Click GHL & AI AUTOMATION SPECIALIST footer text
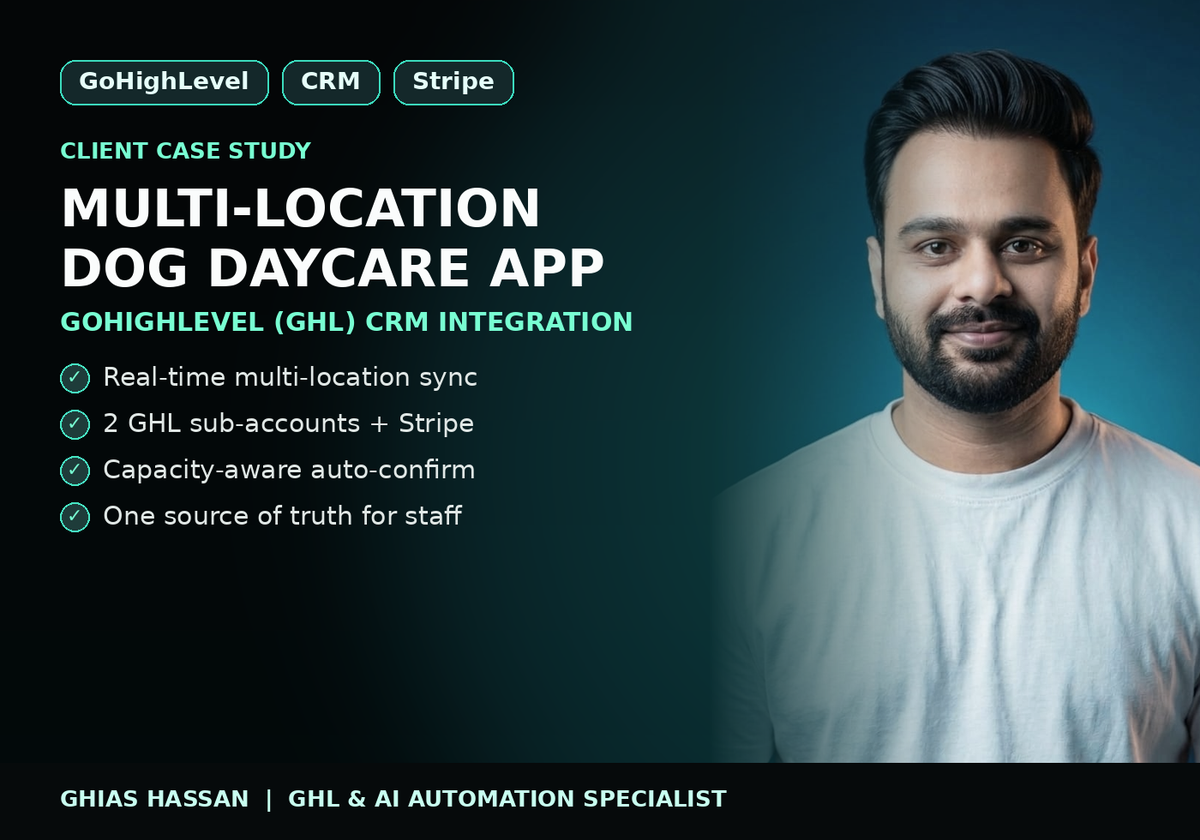This screenshot has height=840, width=1200. coord(507,799)
